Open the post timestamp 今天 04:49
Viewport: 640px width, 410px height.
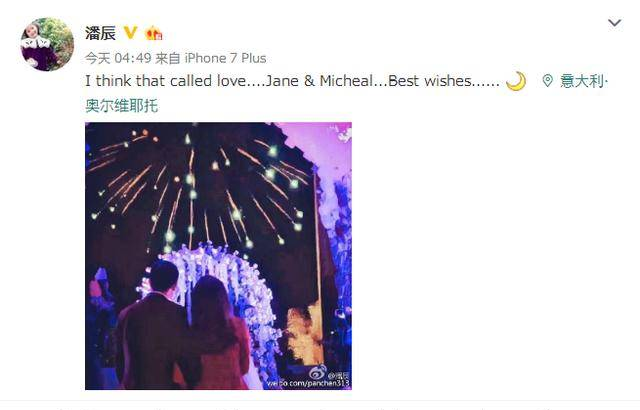point(118,58)
